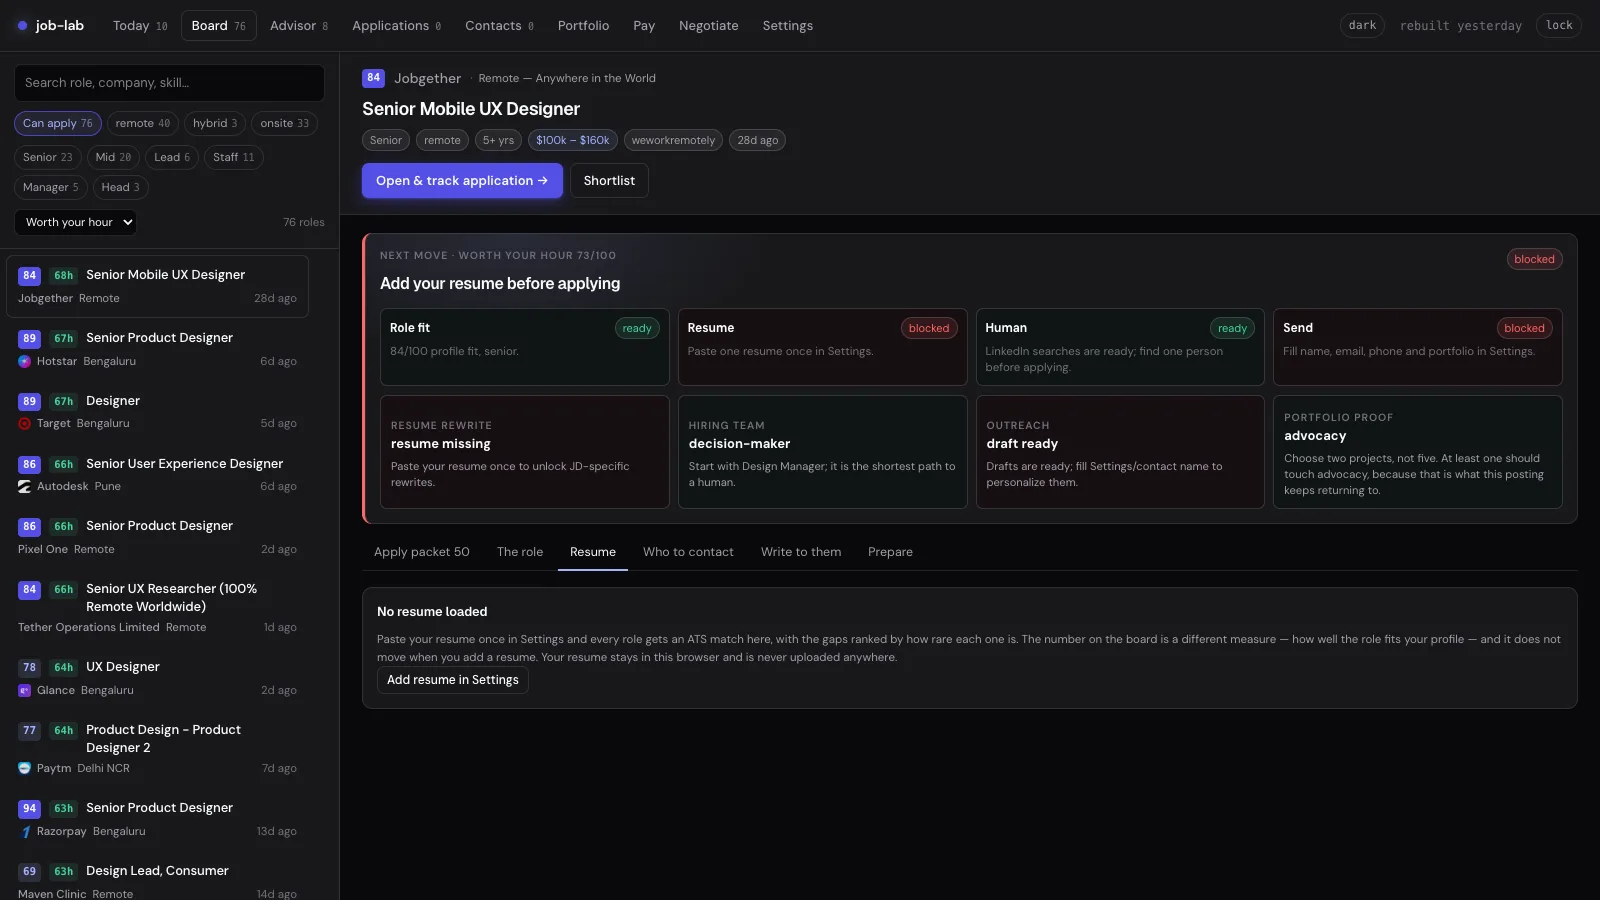Select the Glance UX Designer row
1600x900 pixels.
157,678
